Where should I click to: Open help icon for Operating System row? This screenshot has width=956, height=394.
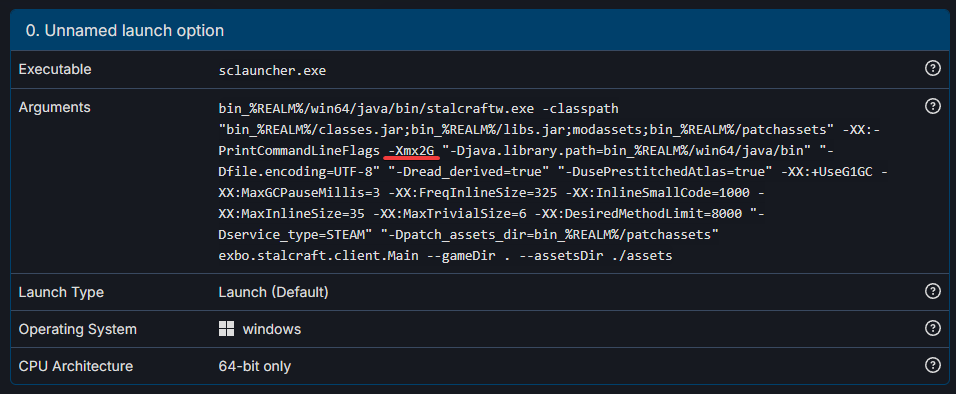(932, 328)
